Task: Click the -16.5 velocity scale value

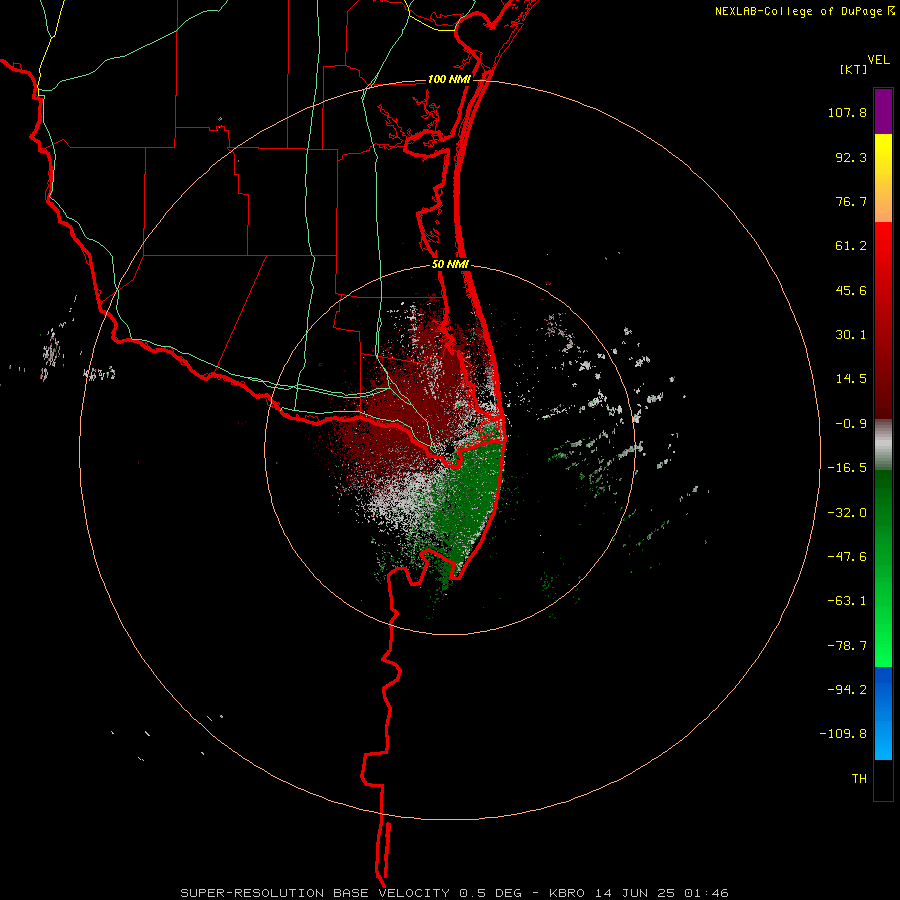Action: (x=847, y=468)
